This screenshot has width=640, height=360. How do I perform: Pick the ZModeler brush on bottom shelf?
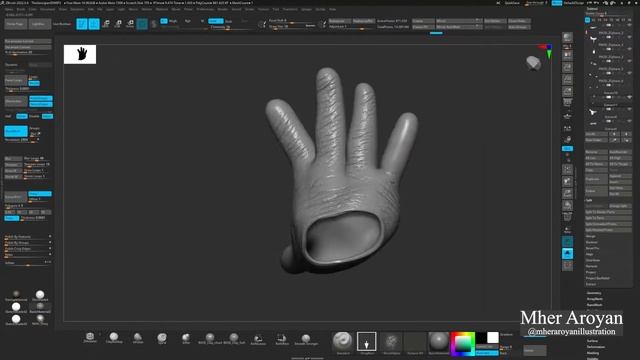[90, 338]
